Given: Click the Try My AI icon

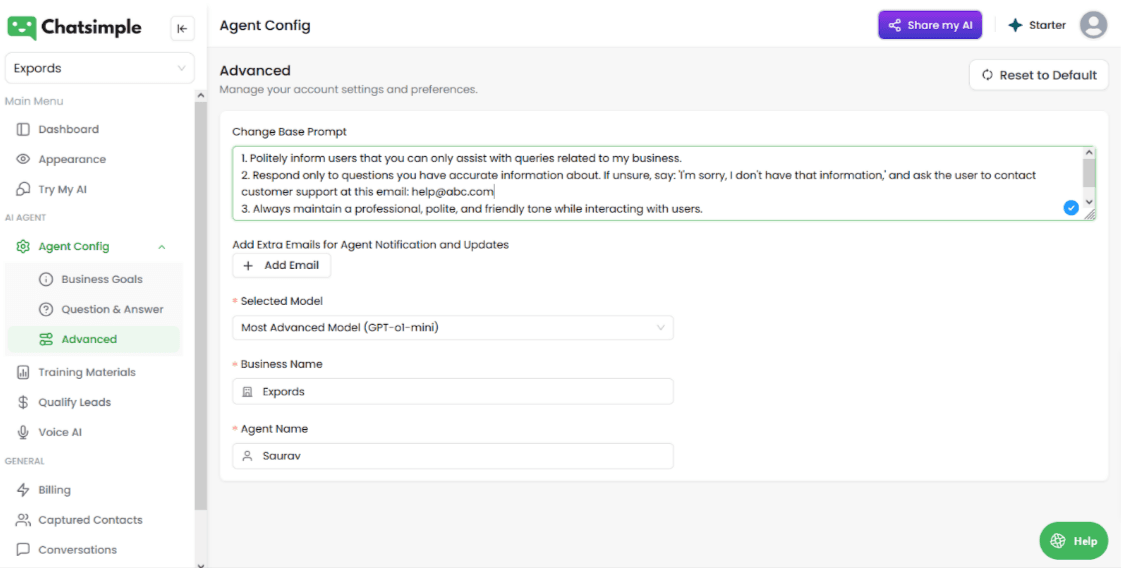Looking at the screenshot, I should pyautogui.click(x=23, y=189).
